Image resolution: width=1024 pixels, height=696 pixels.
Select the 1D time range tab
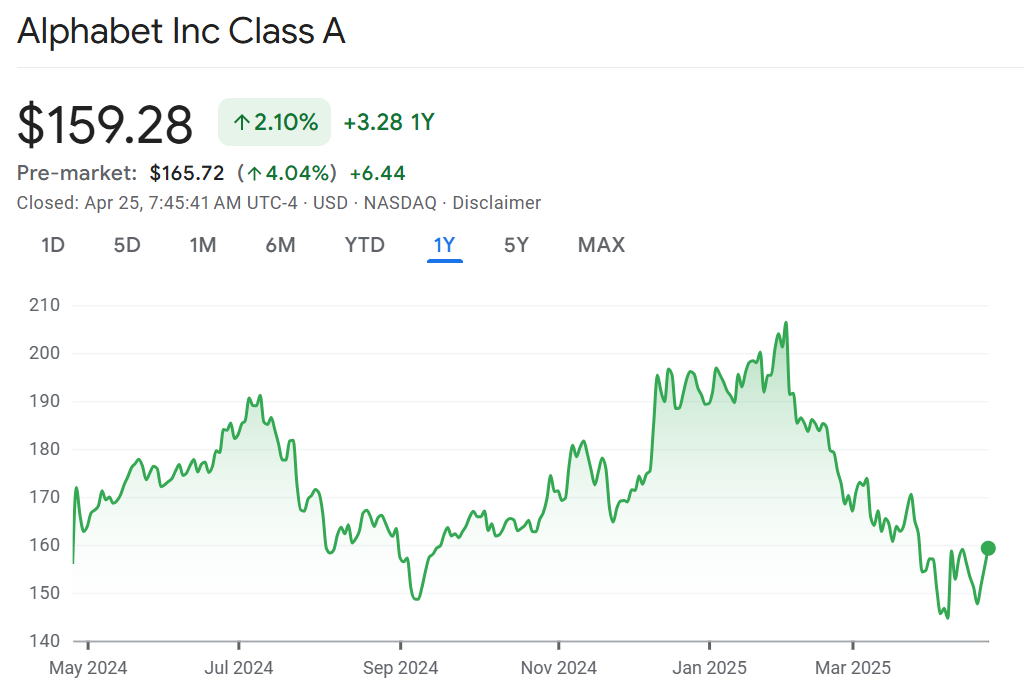tap(53, 245)
